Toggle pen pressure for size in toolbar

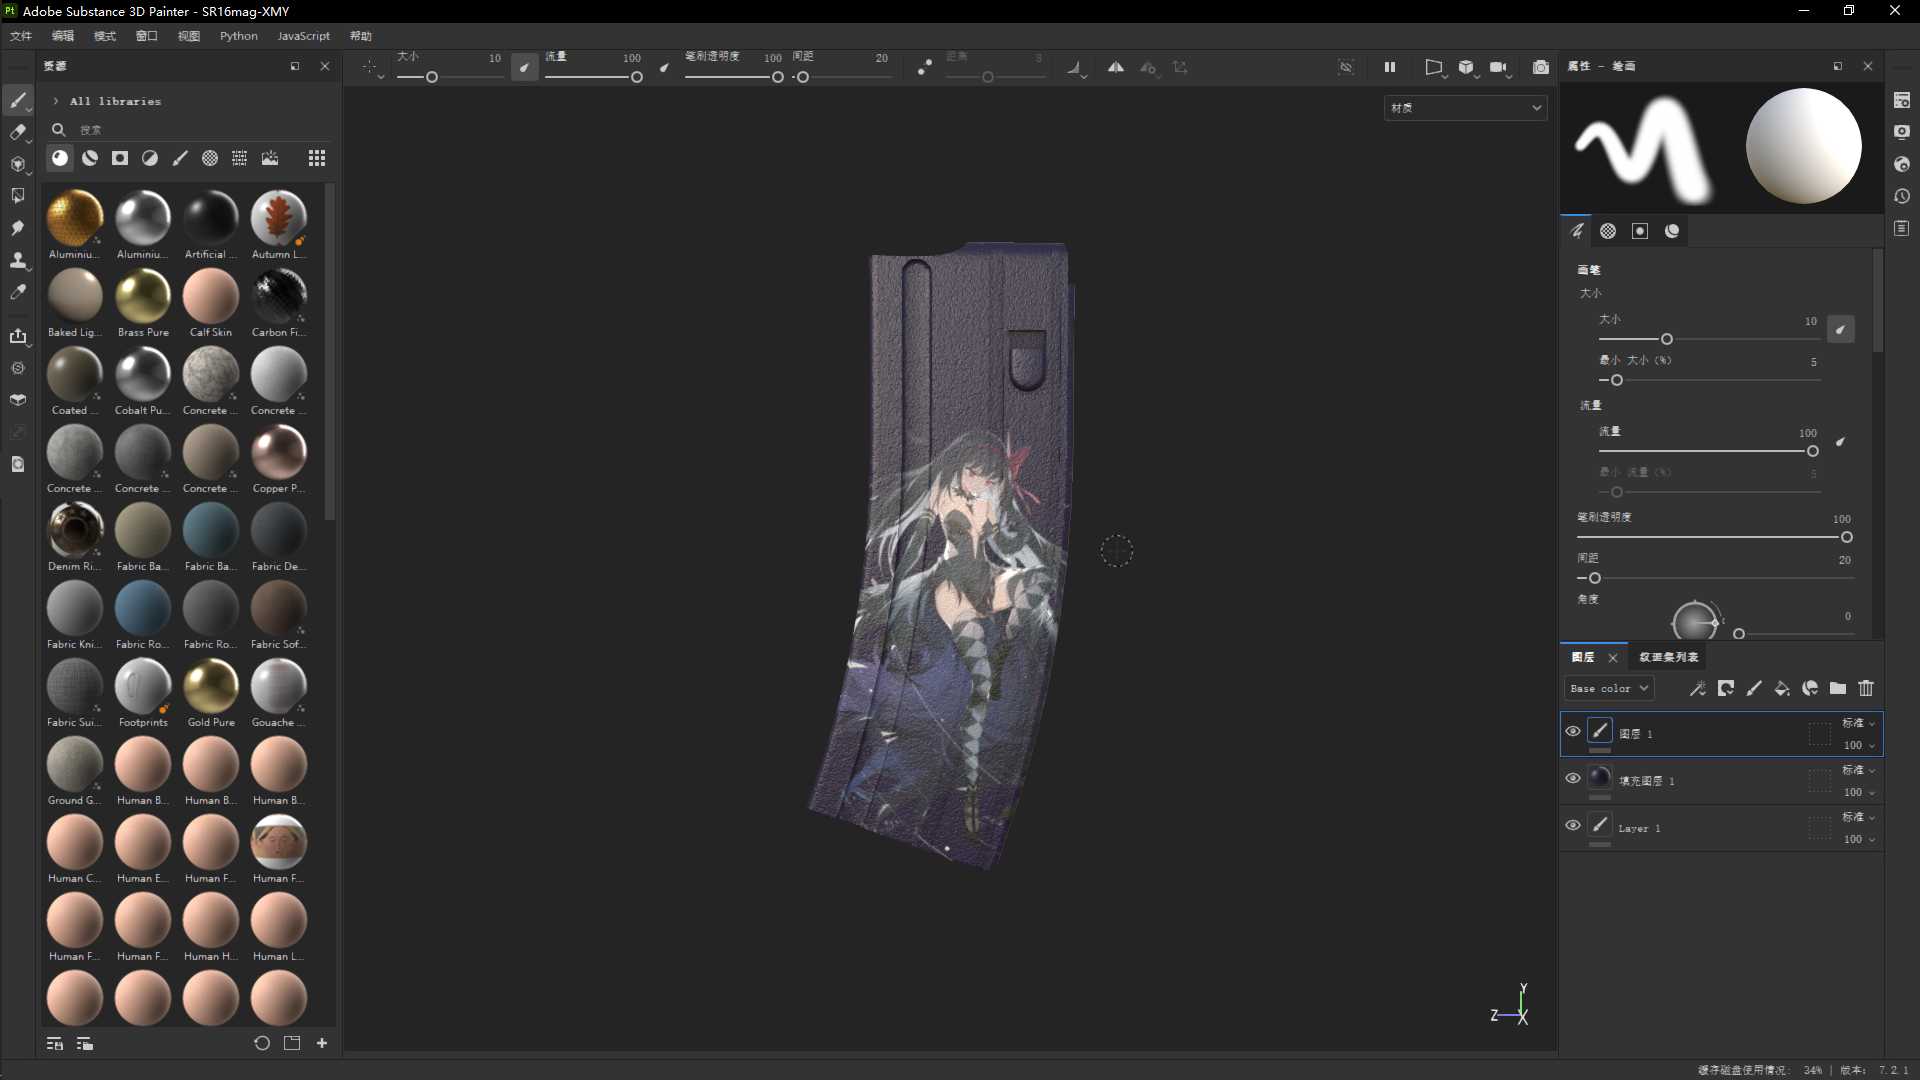coord(525,67)
